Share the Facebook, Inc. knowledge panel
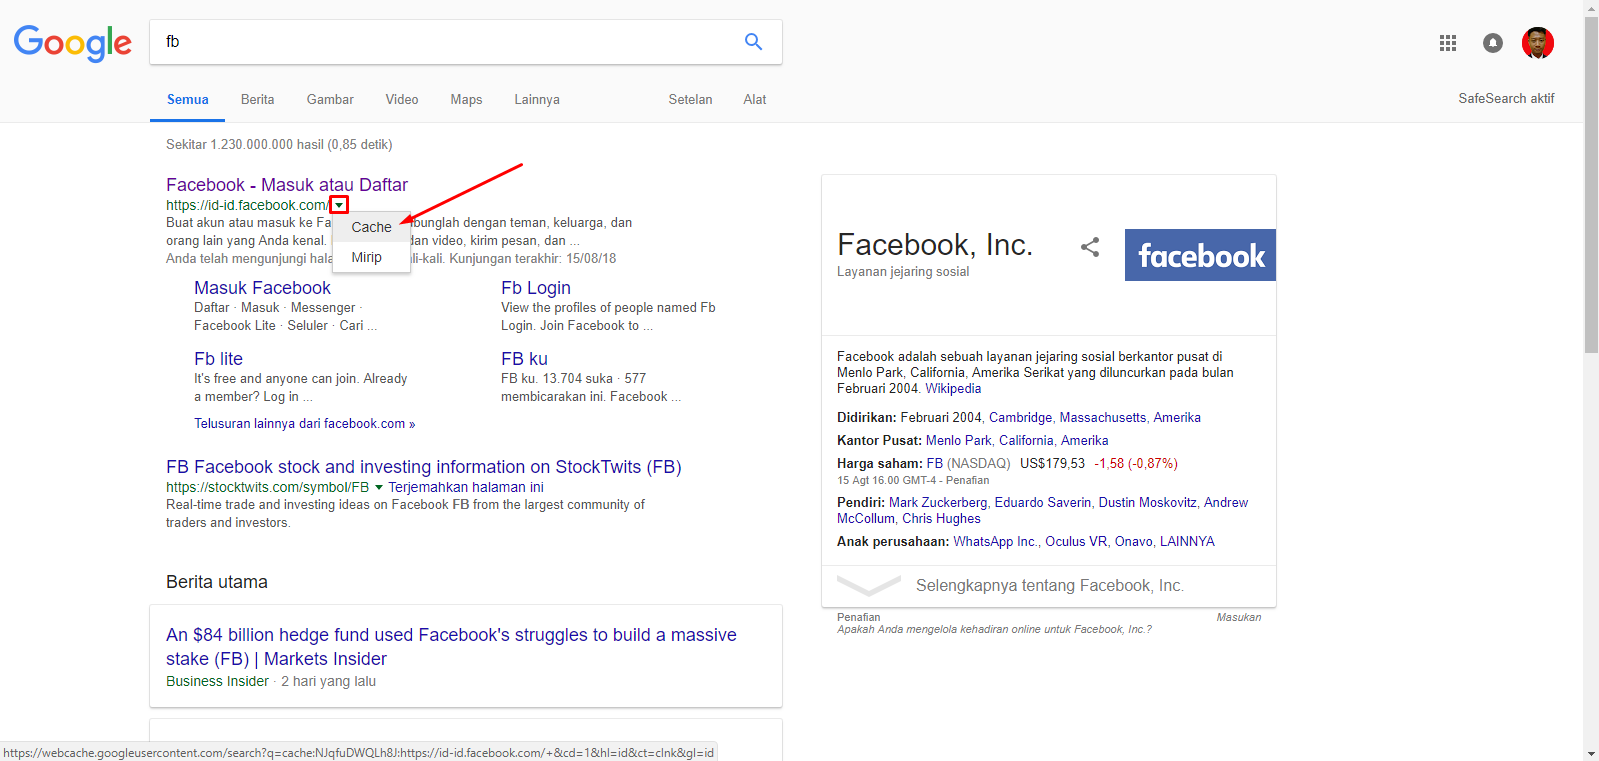The height and width of the screenshot is (761, 1599). tap(1090, 247)
